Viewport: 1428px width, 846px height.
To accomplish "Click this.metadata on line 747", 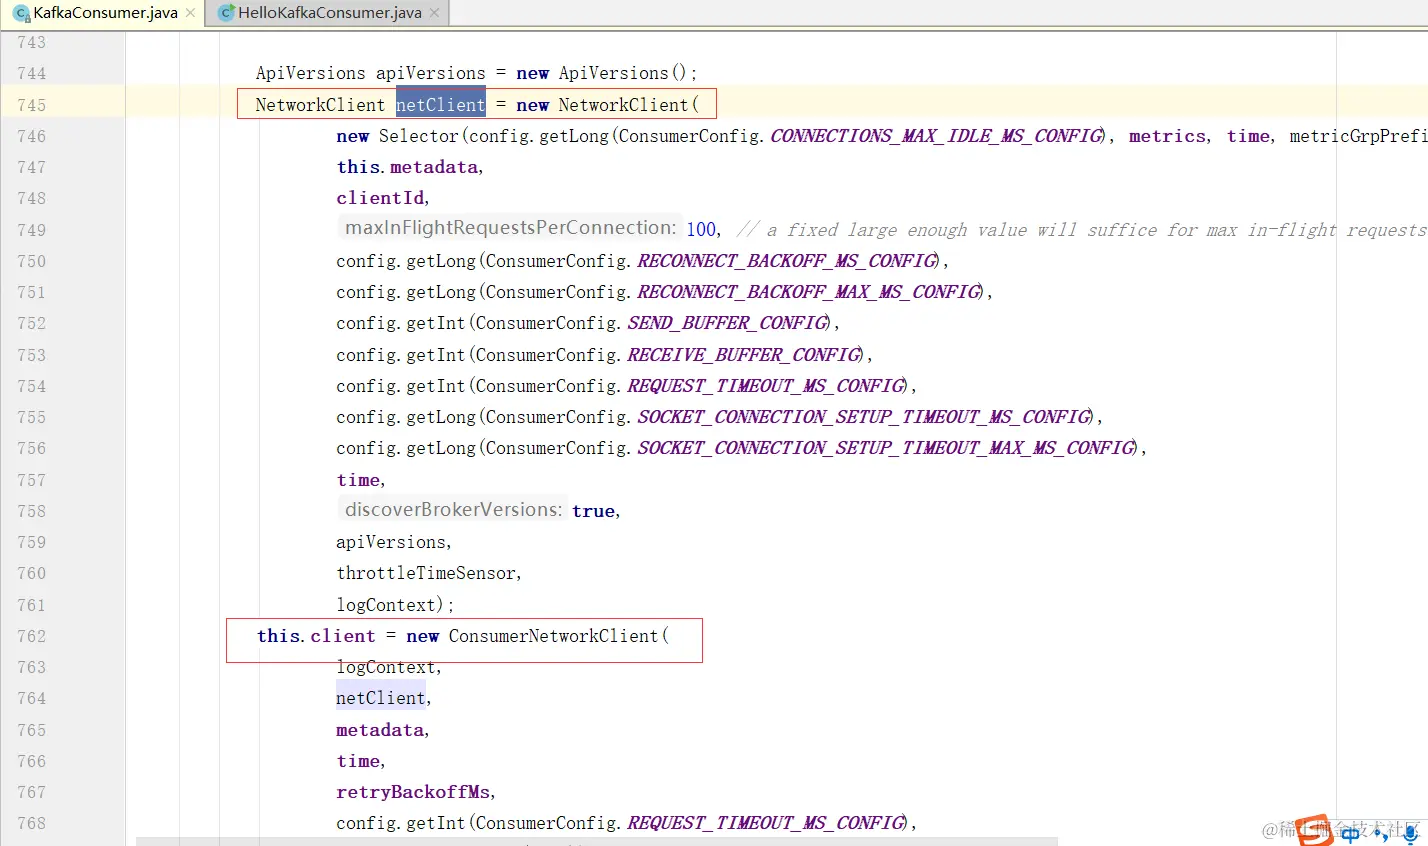I will (x=407, y=167).
